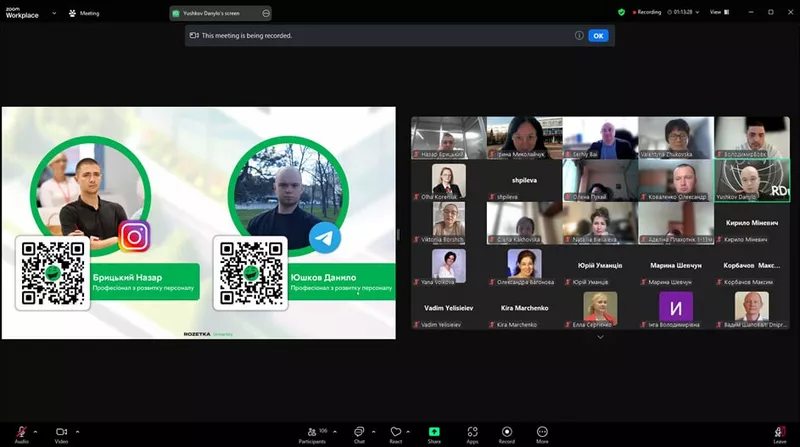Select Олександра Вагонова participant tile
Image resolution: width=800 pixels, height=447 pixels.
click(x=524, y=265)
